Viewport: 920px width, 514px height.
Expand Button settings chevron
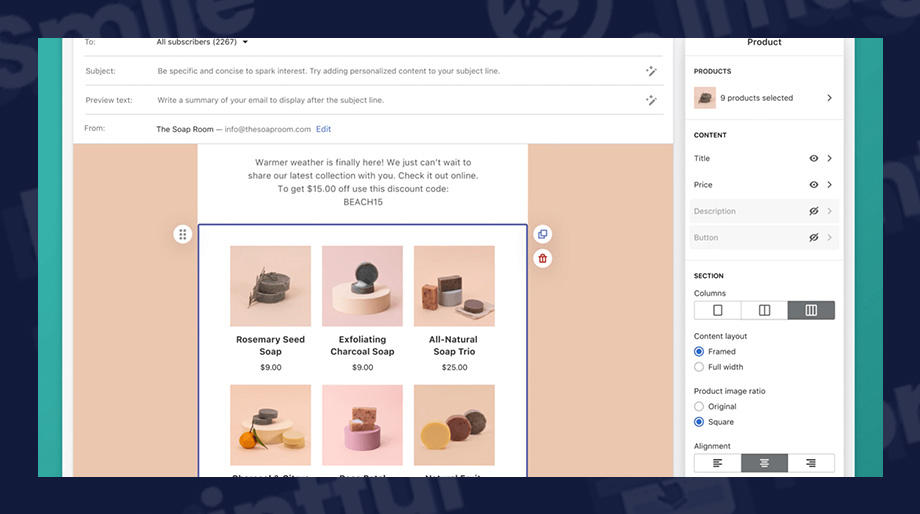pyautogui.click(x=829, y=238)
